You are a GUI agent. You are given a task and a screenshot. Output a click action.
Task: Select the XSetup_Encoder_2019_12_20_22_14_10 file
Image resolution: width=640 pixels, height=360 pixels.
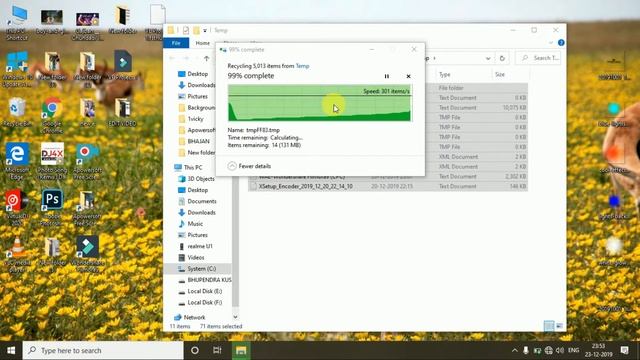tap(305, 186)
